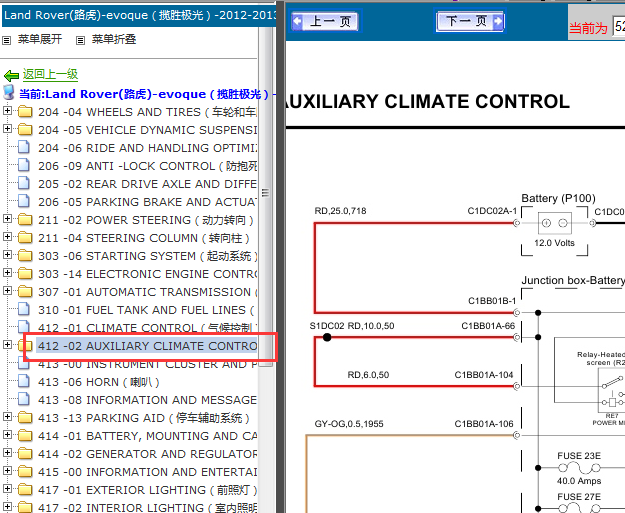Viewport: 625px width, 513px height.
Task: Click the S1DC02 splice dot in diagram
Action: (x=327, y=337)
